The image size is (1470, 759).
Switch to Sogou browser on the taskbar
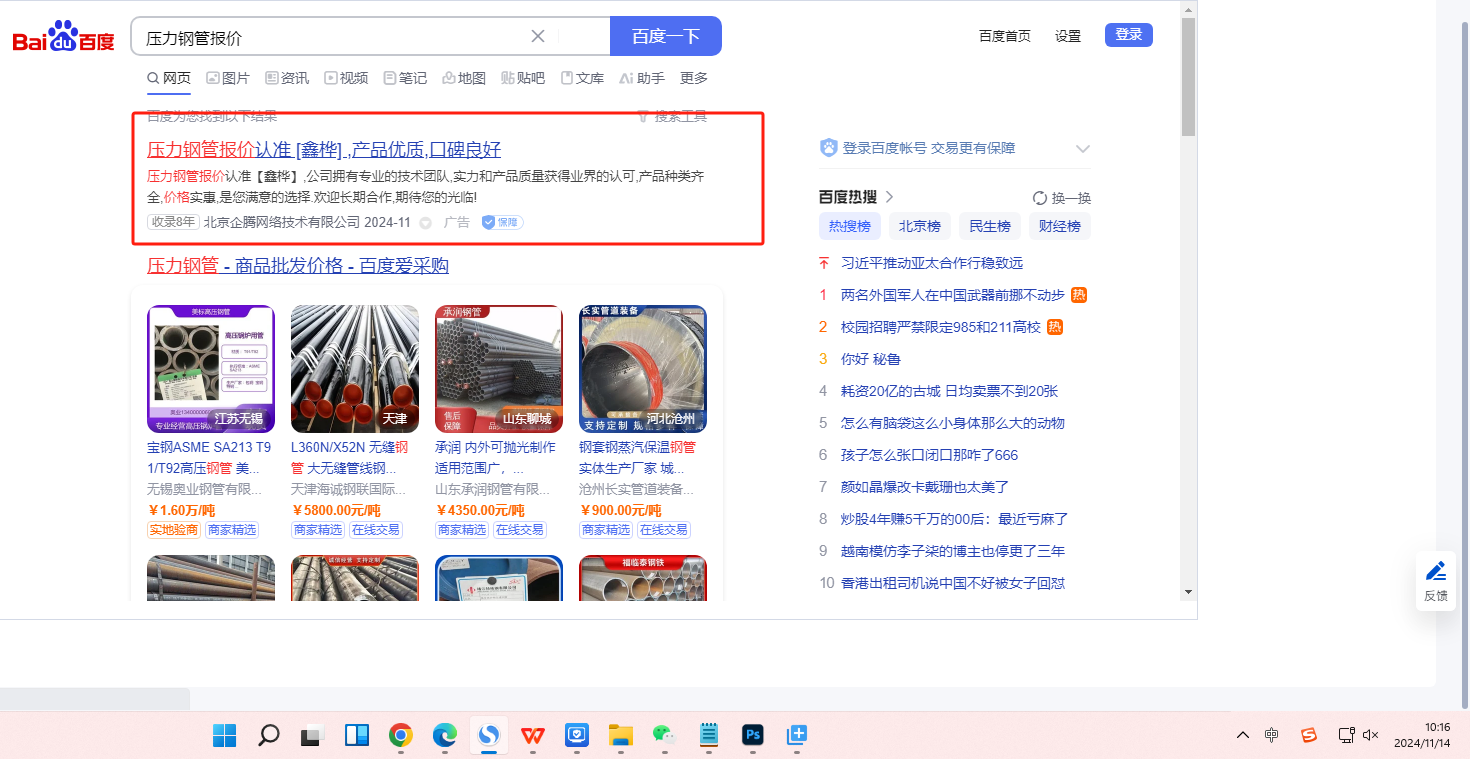[489, 736]
